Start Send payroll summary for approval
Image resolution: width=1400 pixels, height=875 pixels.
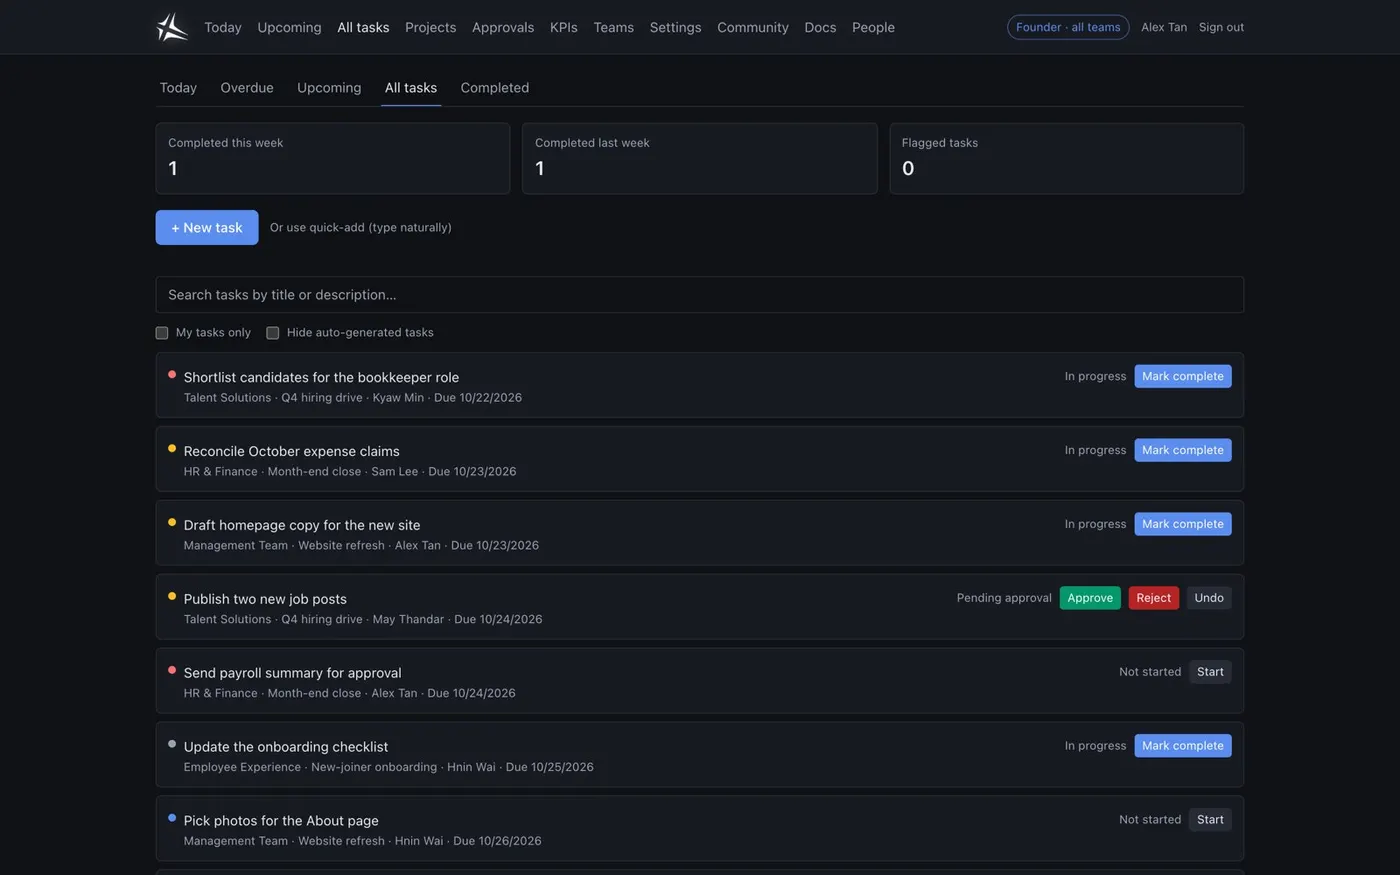coord(1210,672)
